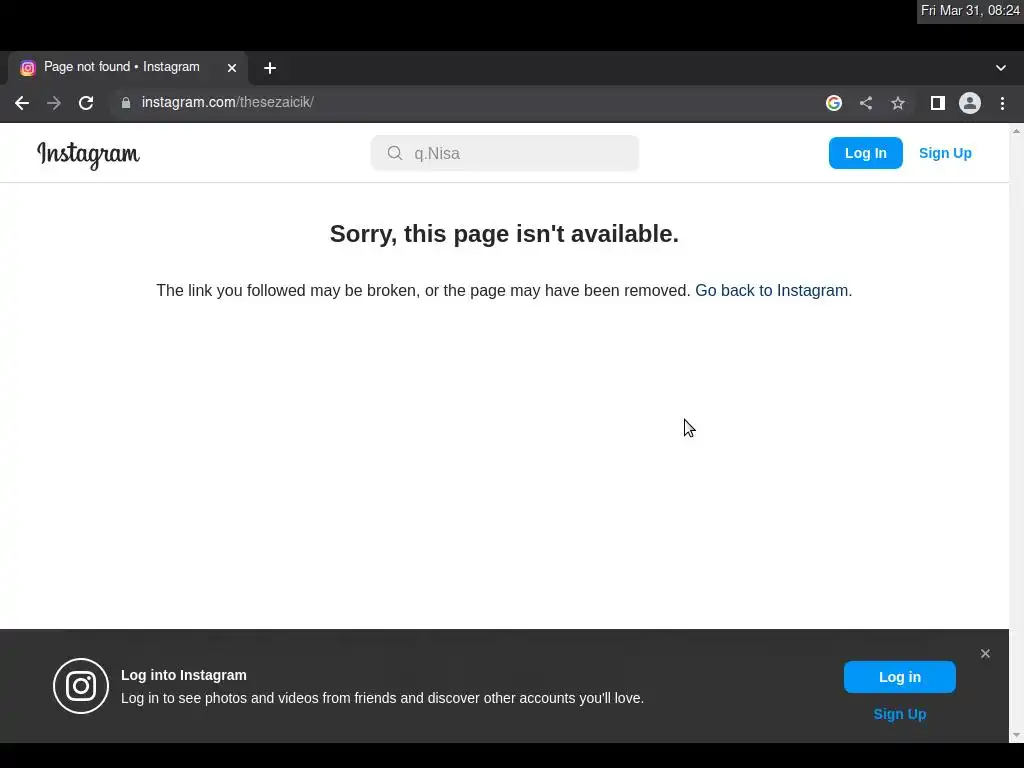Click the banner Log in button

[899, 677]
